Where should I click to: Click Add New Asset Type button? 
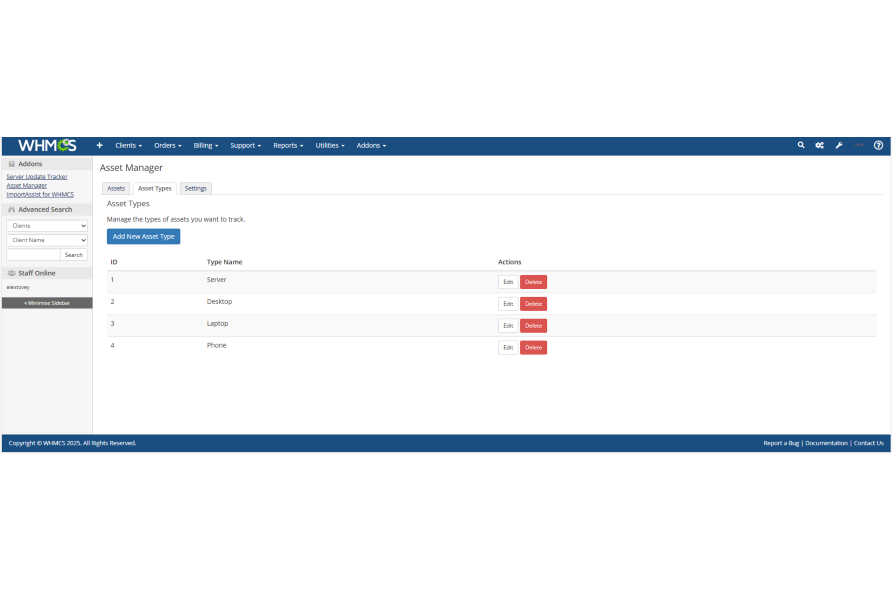(143, 237)
